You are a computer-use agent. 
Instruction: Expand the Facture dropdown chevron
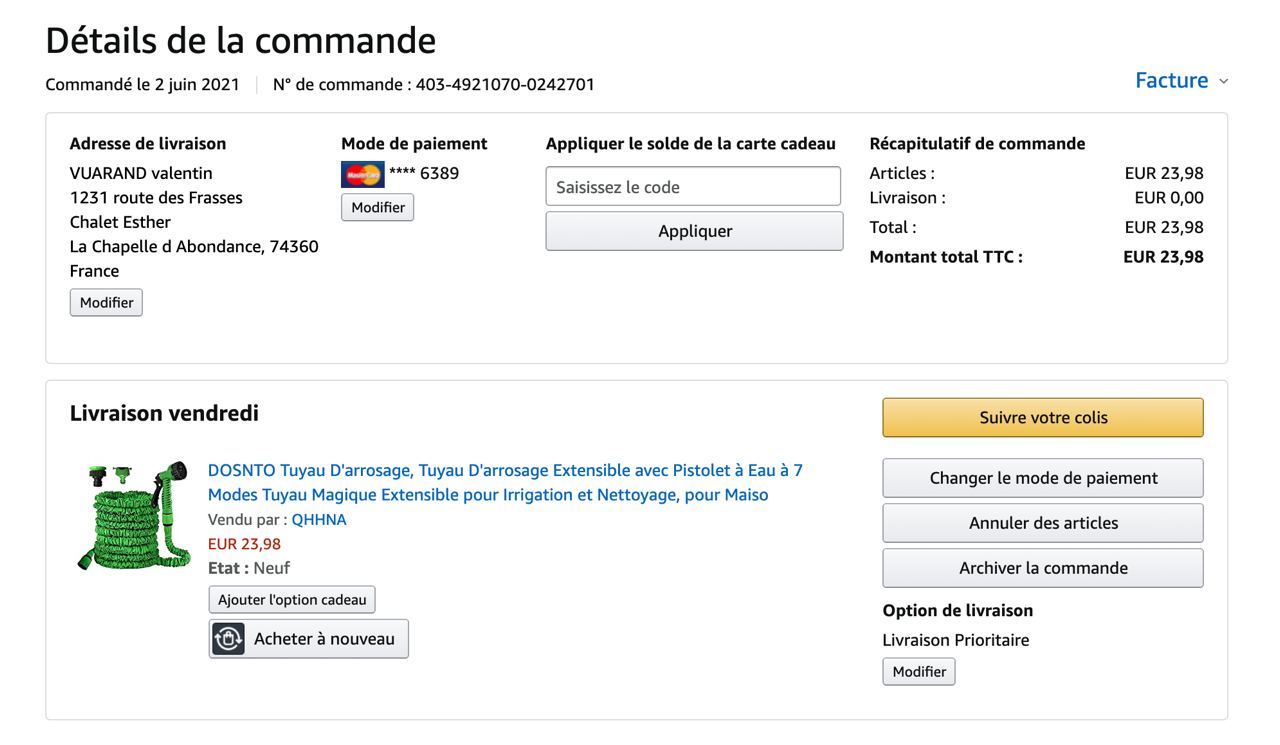tap(1224, 81)
